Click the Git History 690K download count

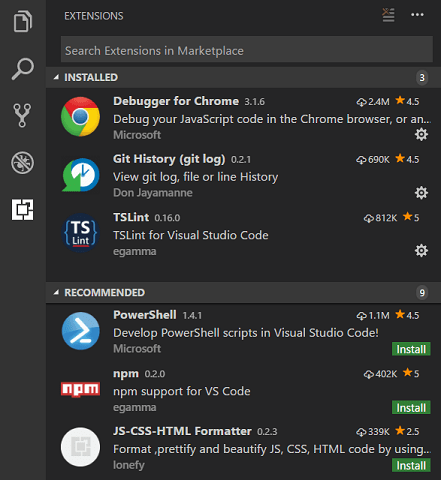click(373, 160)
